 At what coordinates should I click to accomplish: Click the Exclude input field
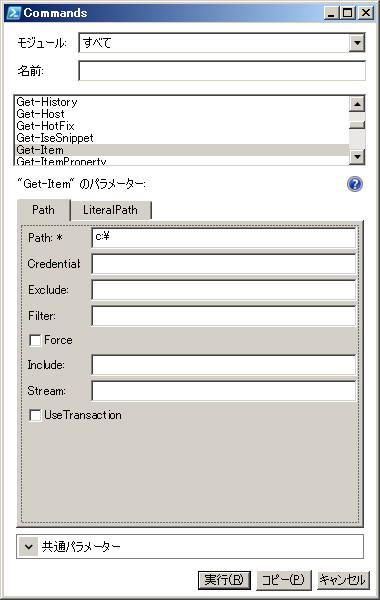pyautogui.click(x=224, y=290)
